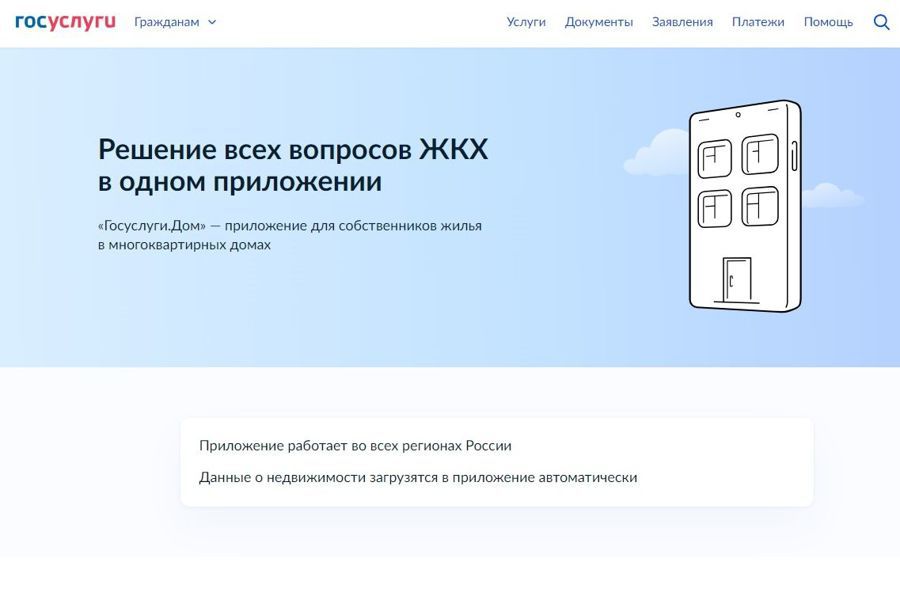Click the chevron next to Гражданам
This screenshot has width=900, height=600.
212,22
